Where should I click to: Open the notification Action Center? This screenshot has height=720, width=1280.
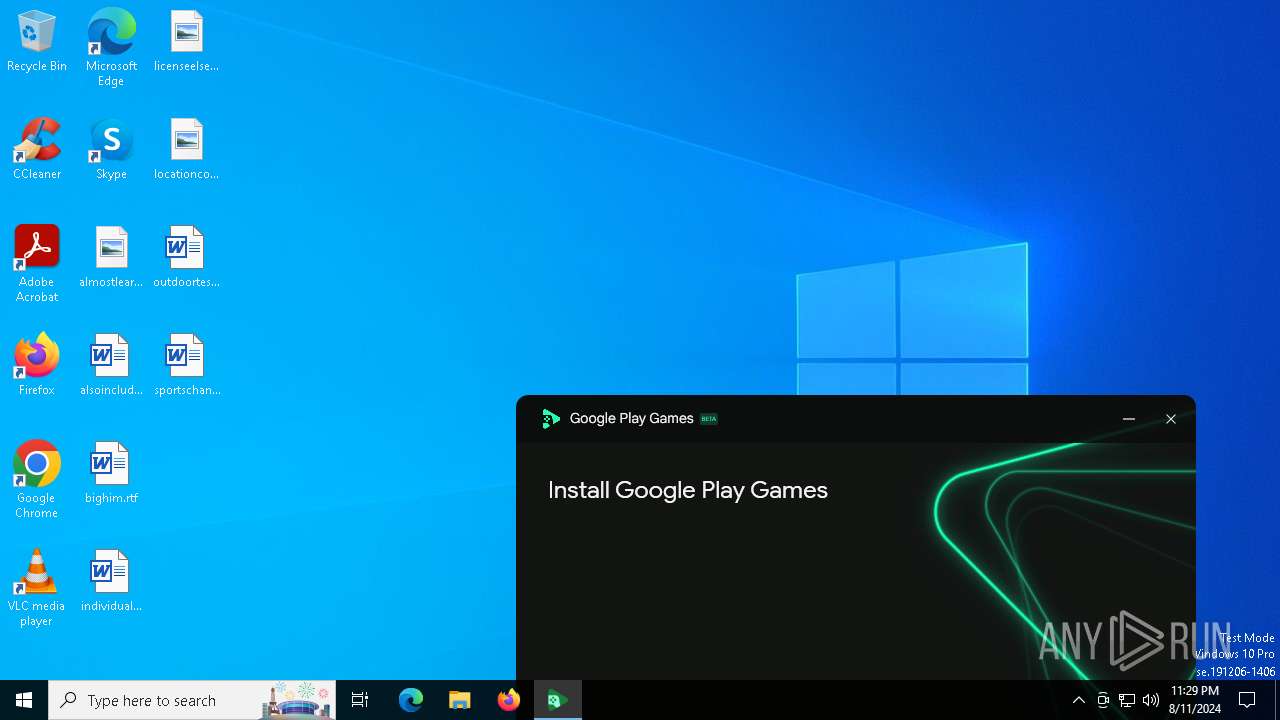click(x=1247, y=700)
